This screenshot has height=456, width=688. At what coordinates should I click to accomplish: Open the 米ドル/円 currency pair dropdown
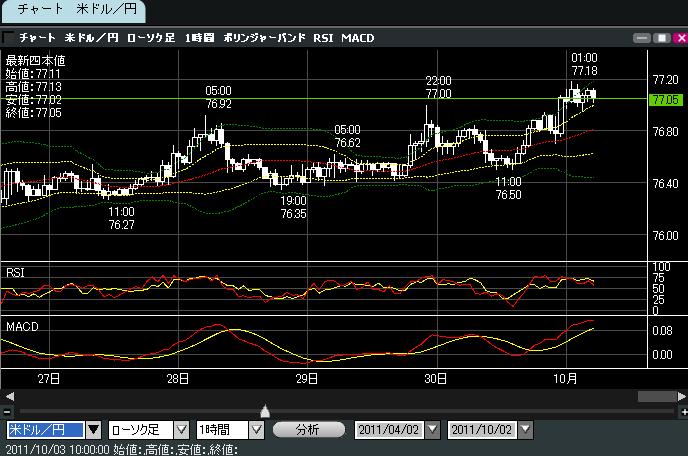(x=94, y=430)
